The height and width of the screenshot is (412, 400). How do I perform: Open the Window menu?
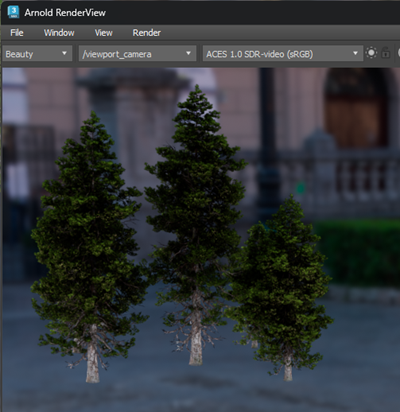tap(59, 33)
